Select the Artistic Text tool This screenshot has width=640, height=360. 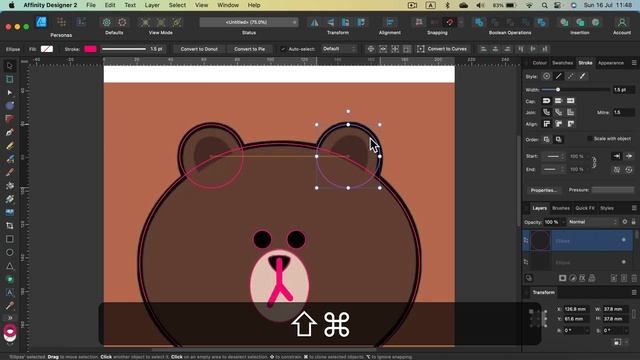[x=10, y=292]
